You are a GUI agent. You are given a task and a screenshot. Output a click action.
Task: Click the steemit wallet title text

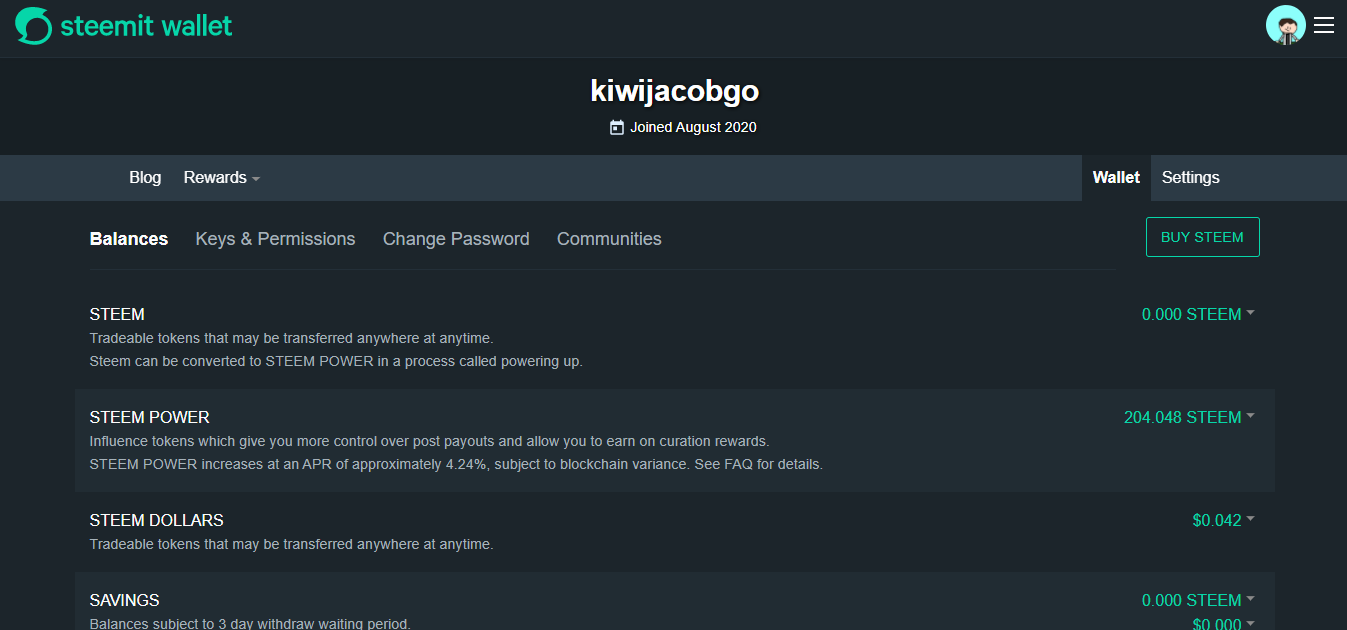point(146,26)
